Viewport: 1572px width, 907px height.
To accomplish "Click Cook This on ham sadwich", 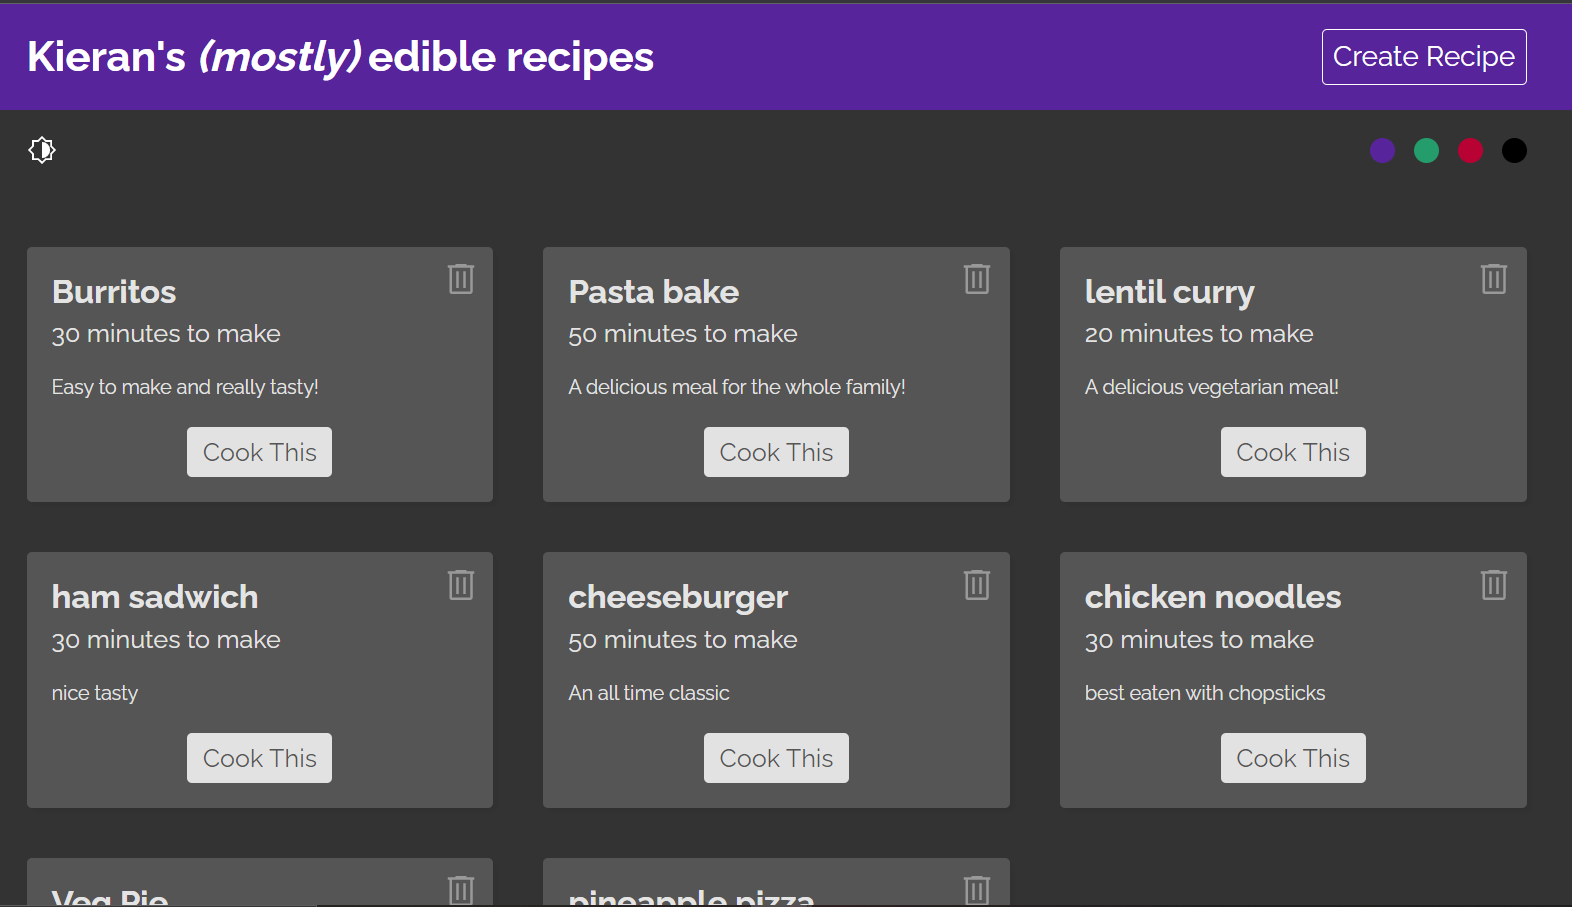I will coord(259,758).
